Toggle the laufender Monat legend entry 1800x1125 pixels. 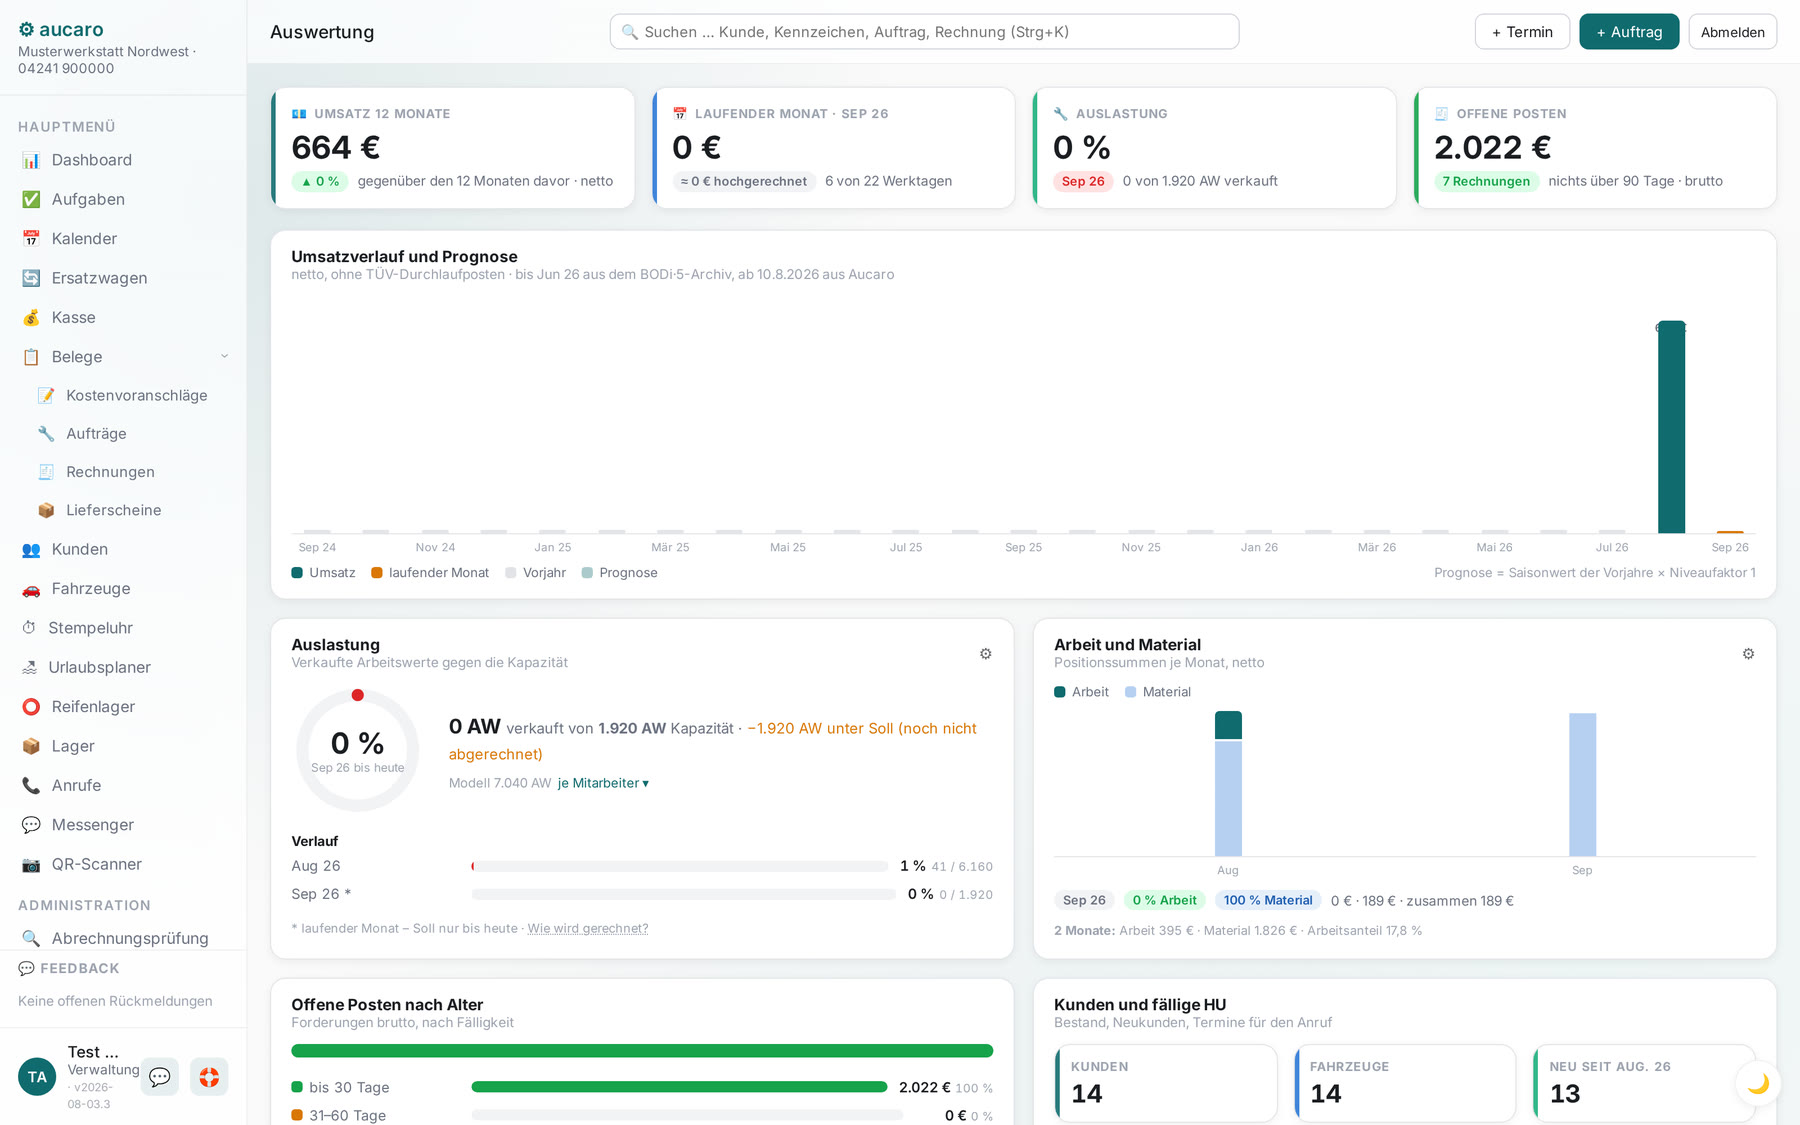coord(430,573)
